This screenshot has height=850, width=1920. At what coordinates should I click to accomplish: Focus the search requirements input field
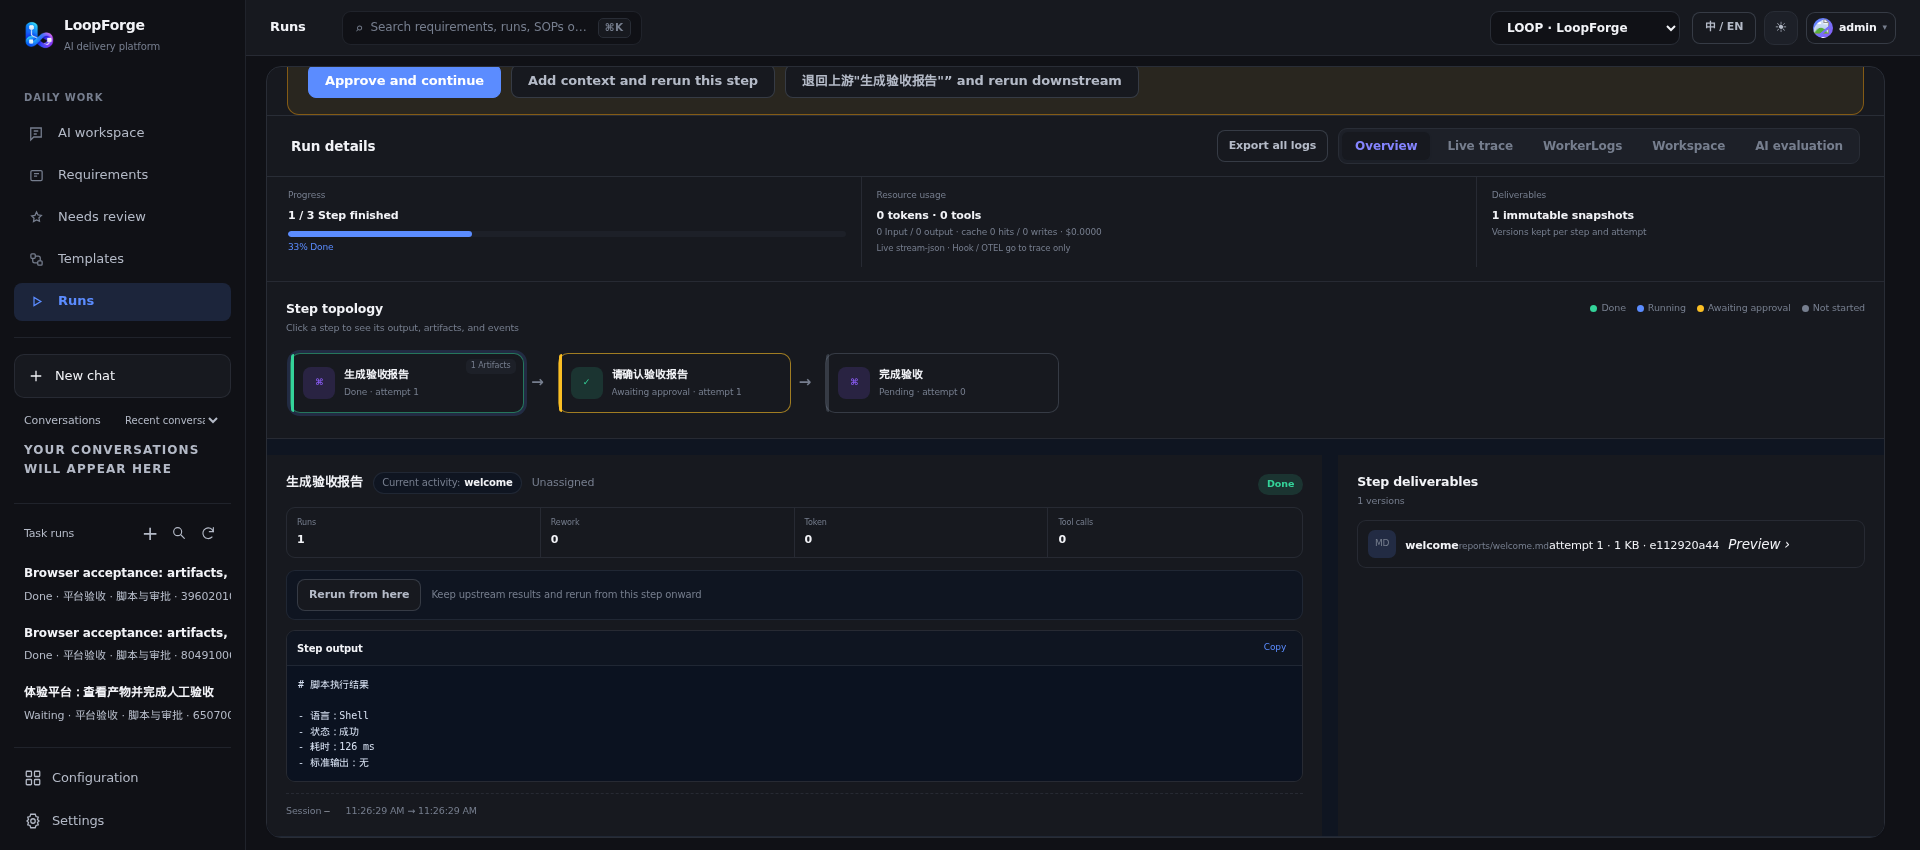491,28
